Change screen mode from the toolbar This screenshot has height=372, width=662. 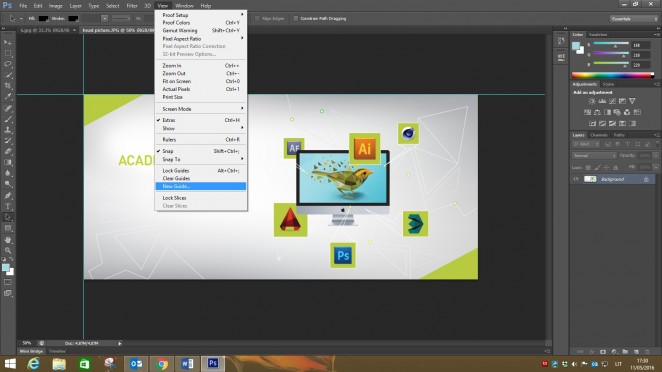tap(8, 293)
